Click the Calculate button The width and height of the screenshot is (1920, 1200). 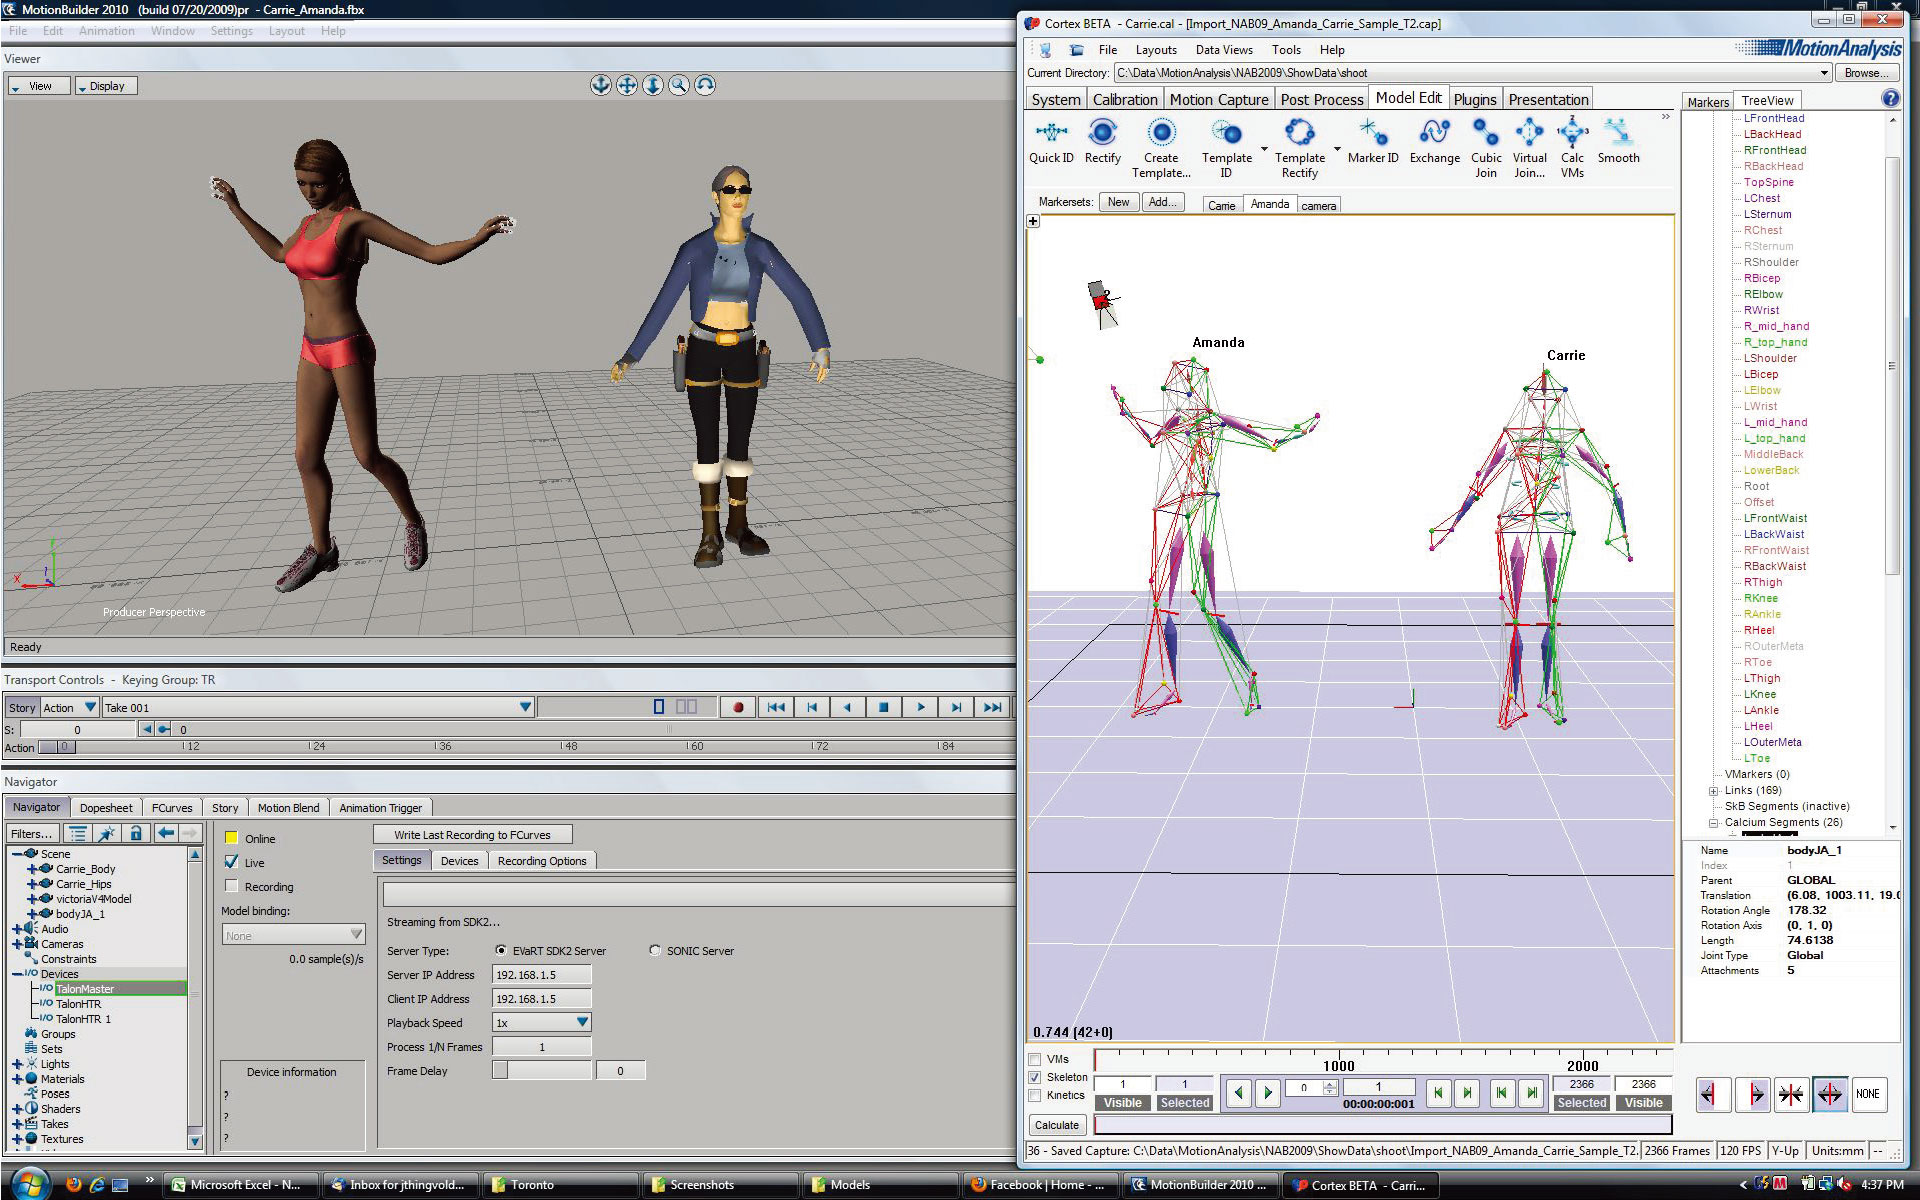coord(1056,1125)
